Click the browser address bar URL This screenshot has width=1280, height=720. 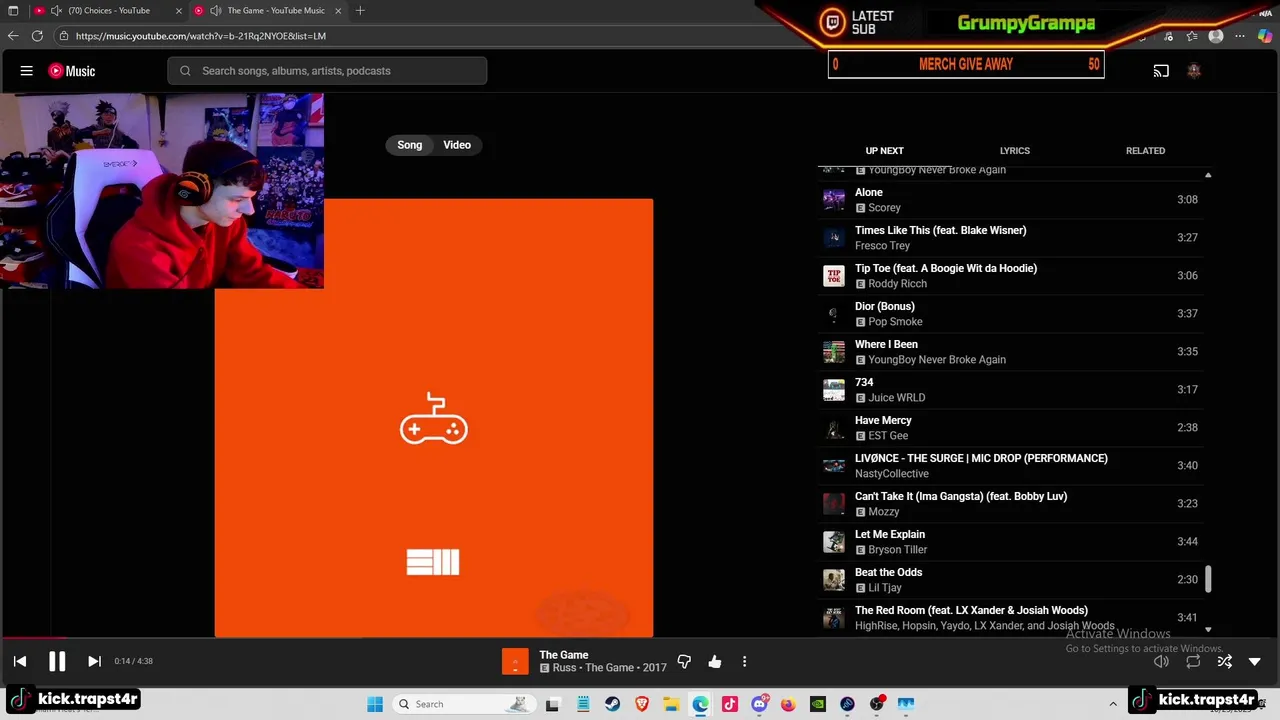(201, 36)
